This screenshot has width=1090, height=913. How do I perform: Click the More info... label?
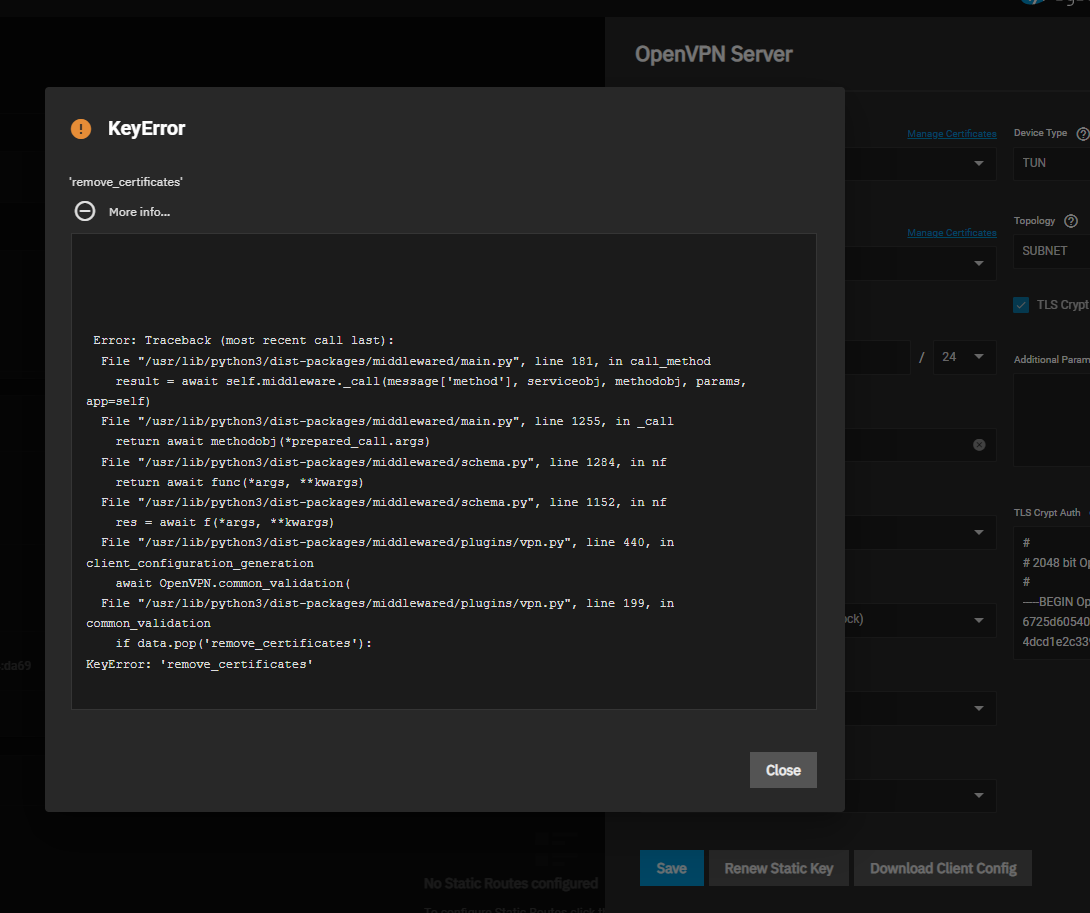pos(139,212)
